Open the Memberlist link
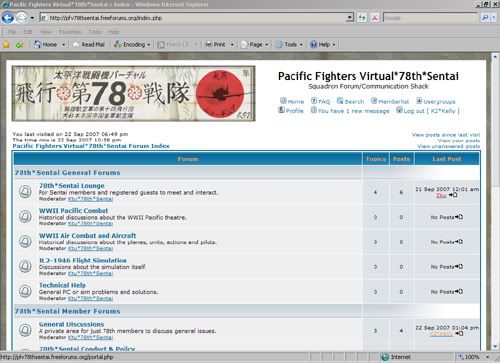Image resolution: width=500 pixels, height=363 pixels. 390,101
